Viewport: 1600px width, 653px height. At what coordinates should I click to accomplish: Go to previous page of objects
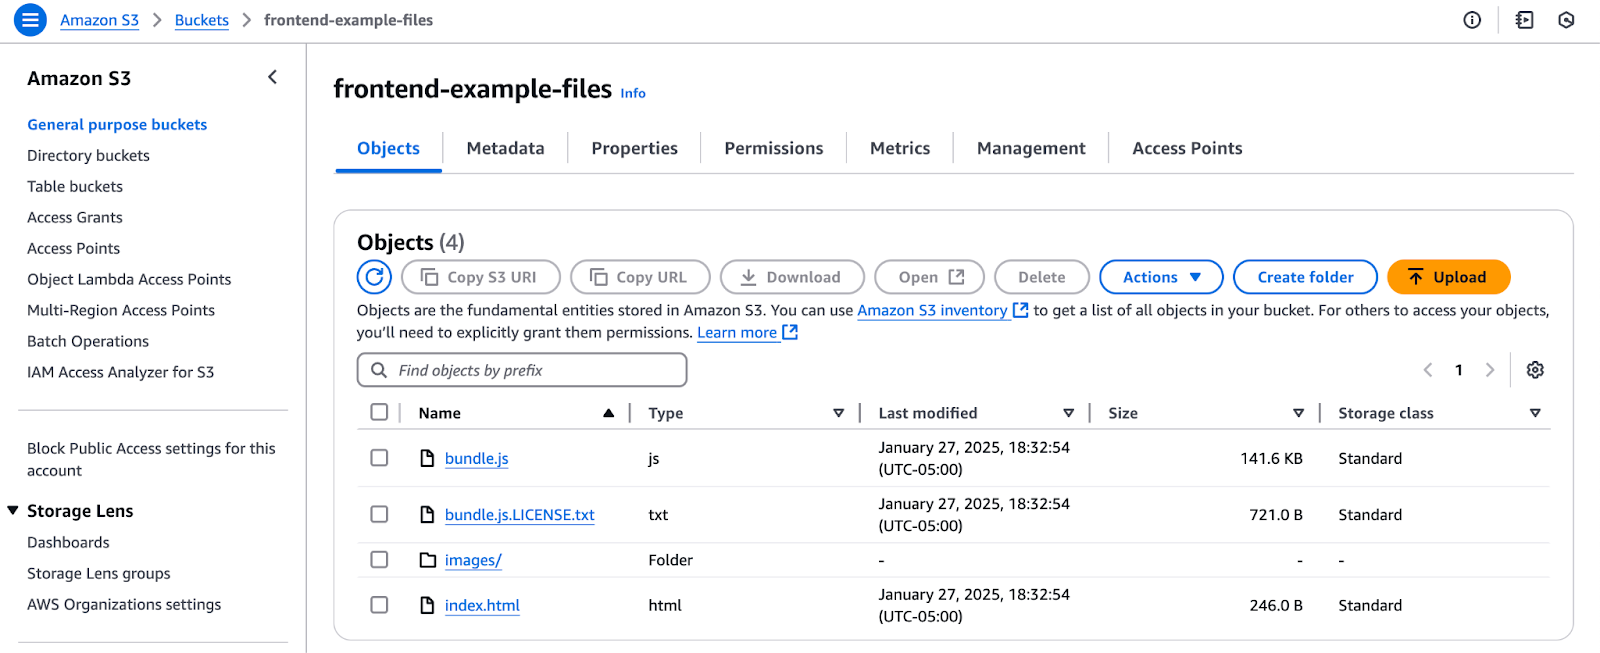[1428, 370]
